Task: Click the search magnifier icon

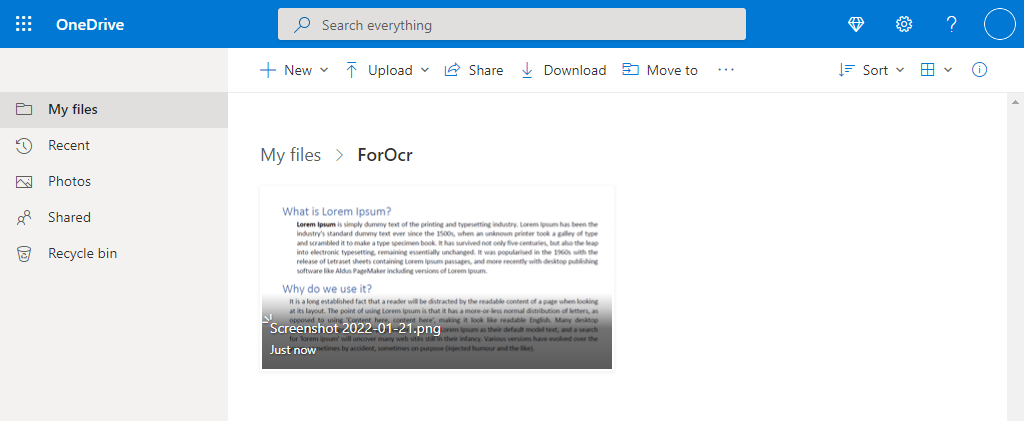Action: coord(302,25)
